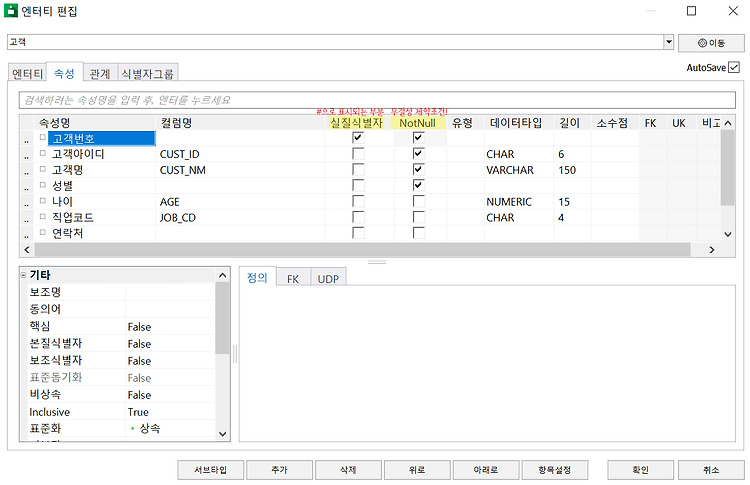Click the 핵심 False value
The width and height of the screenshot is (750, 485).
tap(170, 327)
